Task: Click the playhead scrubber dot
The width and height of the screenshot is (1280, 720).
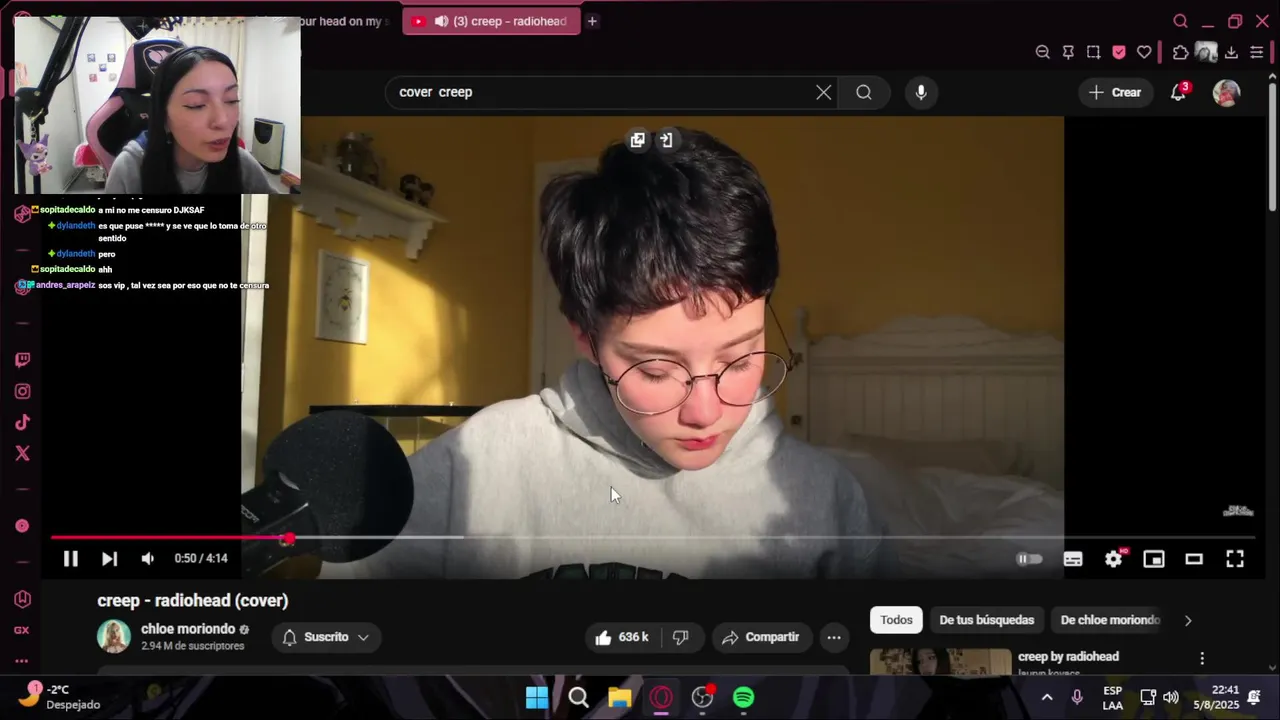Action: (x=289, y=538)
